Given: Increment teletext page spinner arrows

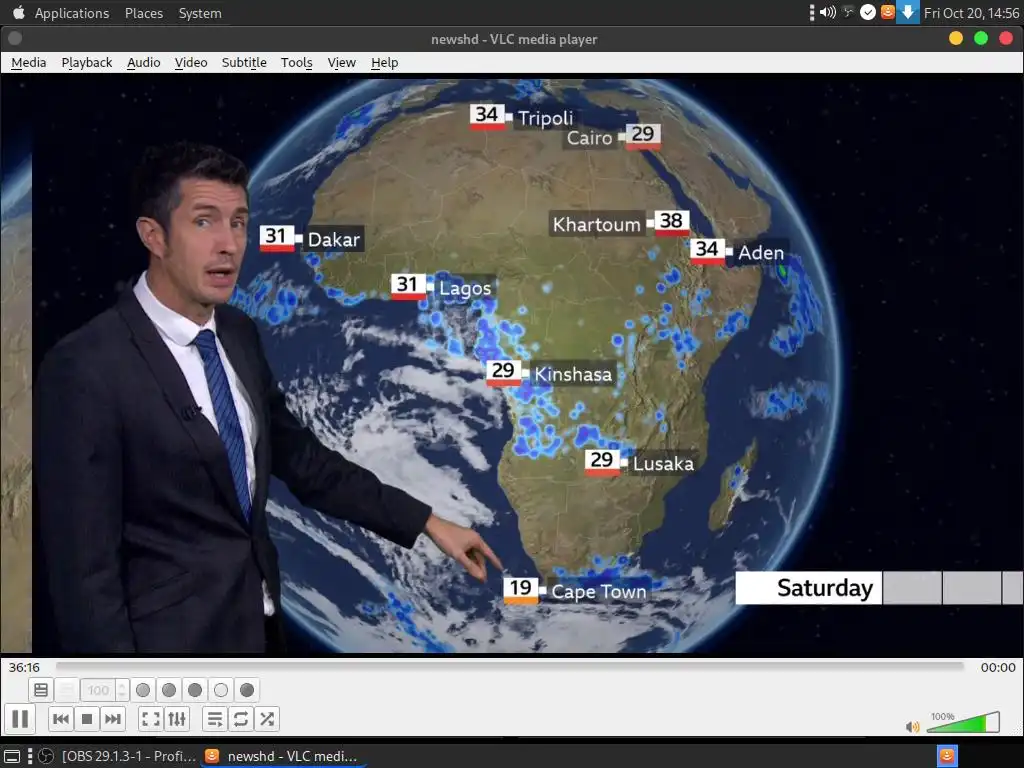Looking at the screenshot, I should click(122, 690).
